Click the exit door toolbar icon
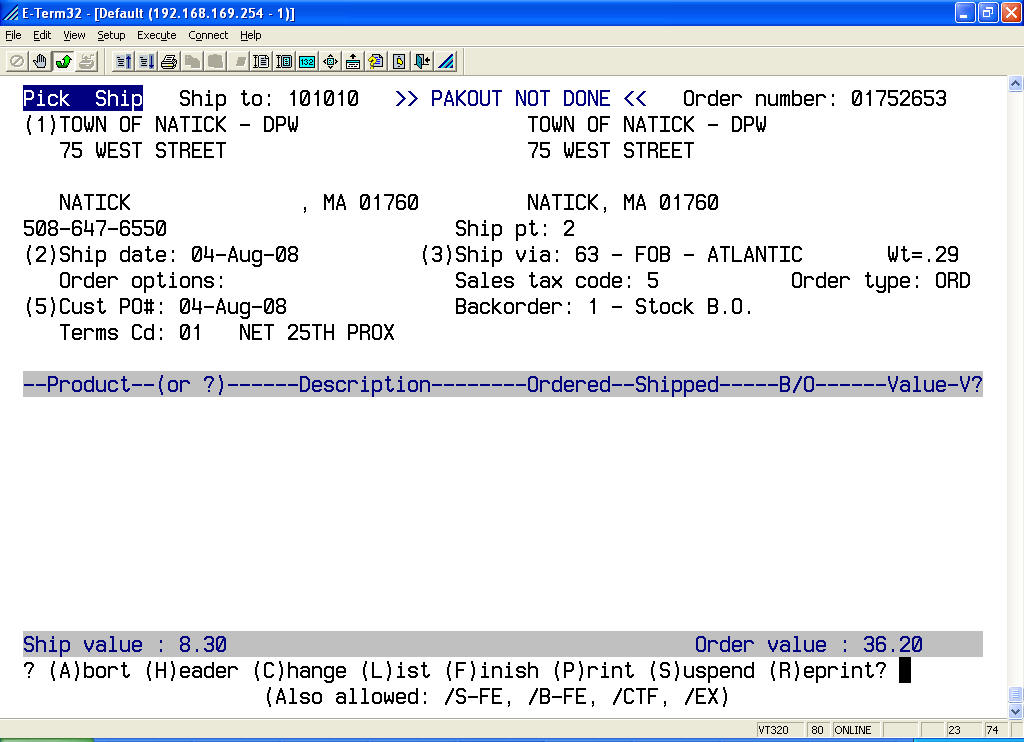1024x742 pixels. [423, 61]
